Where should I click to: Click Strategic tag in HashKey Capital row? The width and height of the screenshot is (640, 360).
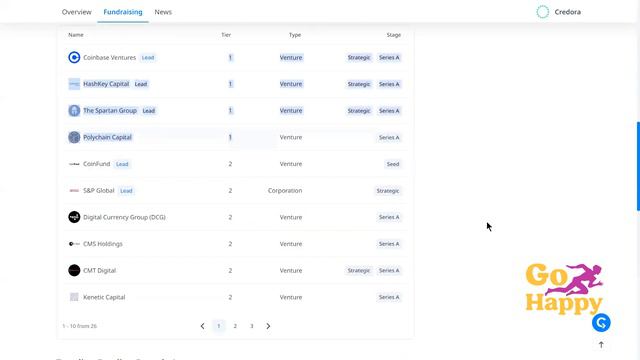click(x=359, y=84)
